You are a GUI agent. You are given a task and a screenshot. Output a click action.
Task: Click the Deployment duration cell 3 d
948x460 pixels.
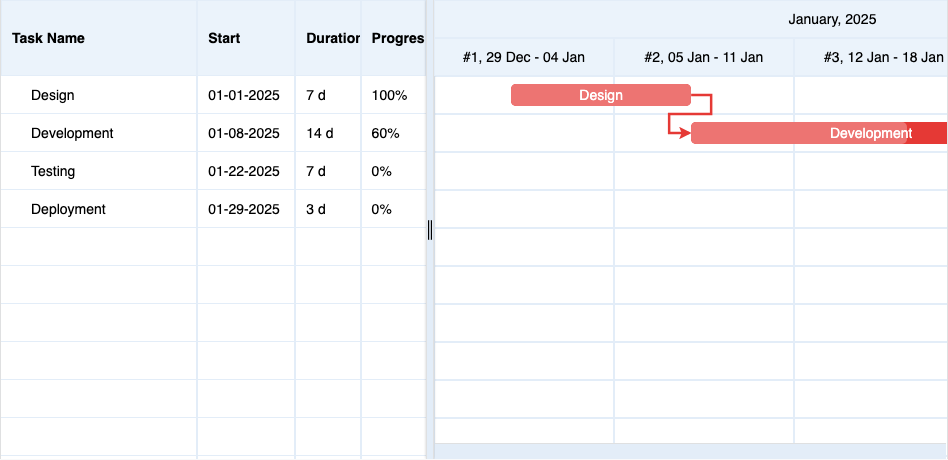(x=316, y=209)
